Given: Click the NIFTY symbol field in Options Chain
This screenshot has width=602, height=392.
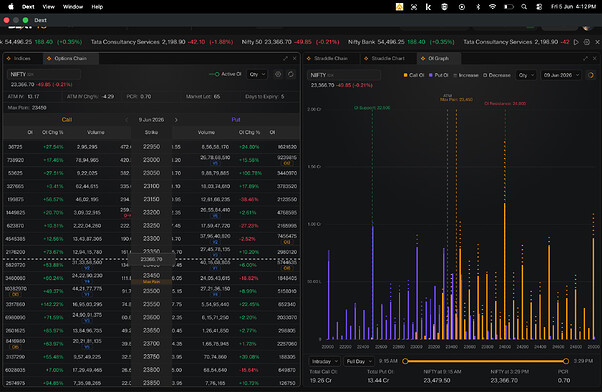Looking at the screenshot, I should pos(43,74).
